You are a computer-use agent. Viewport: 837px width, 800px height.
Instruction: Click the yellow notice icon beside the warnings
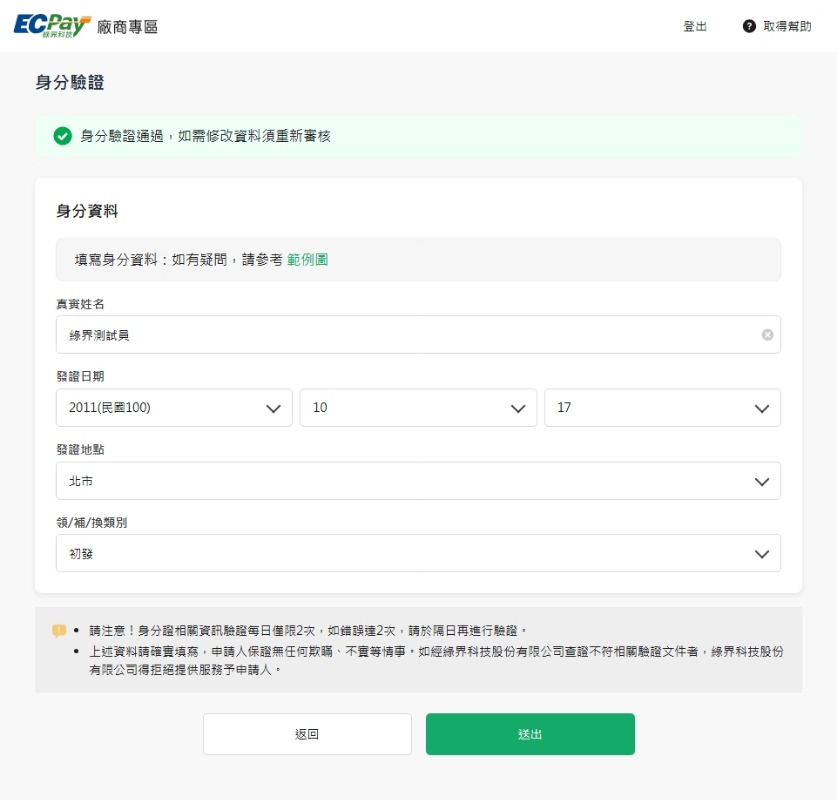click(59, 631)
